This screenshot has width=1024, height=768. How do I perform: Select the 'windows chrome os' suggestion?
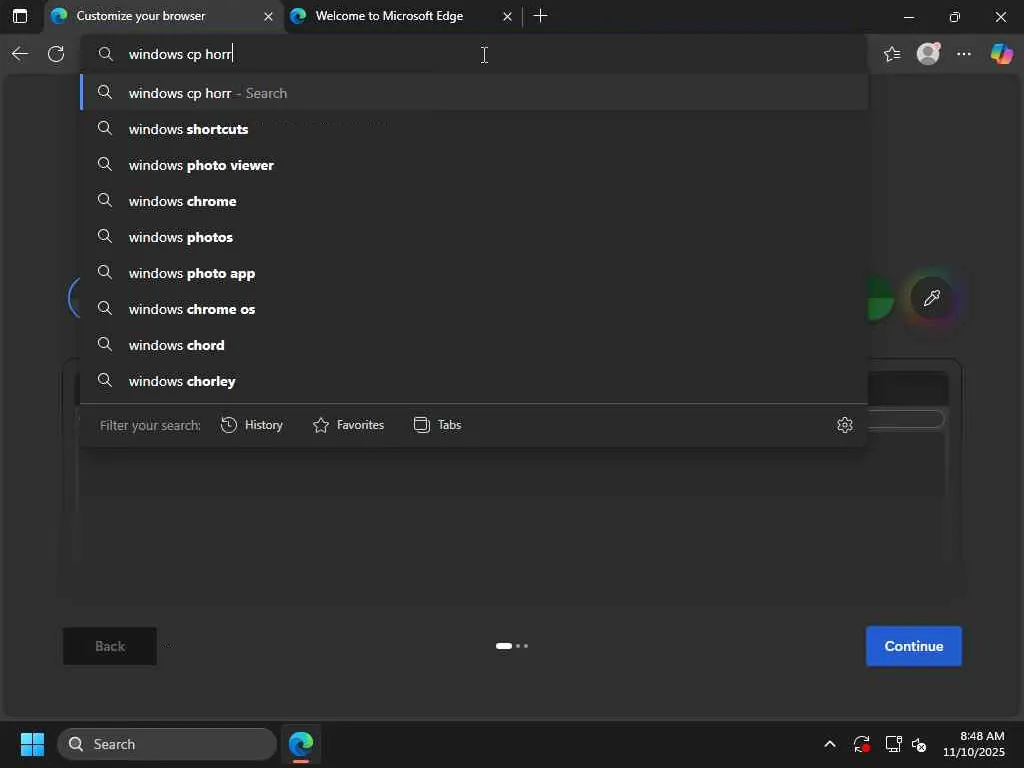tap(474, 308)
